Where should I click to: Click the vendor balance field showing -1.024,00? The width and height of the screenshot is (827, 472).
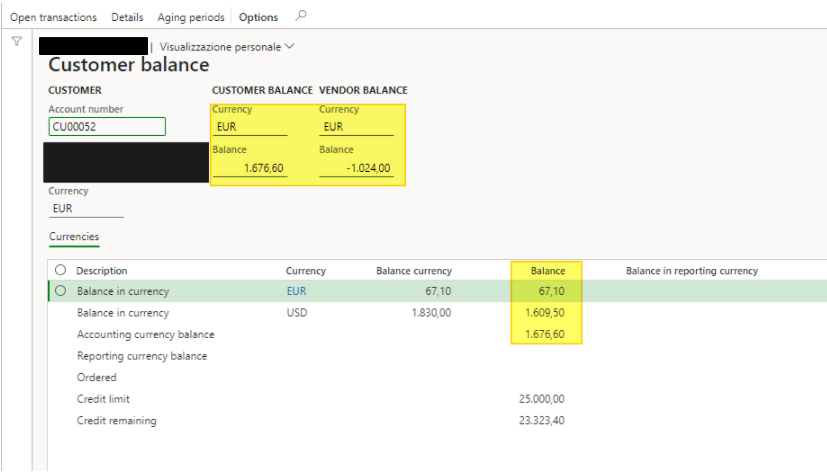click(356, 169)
